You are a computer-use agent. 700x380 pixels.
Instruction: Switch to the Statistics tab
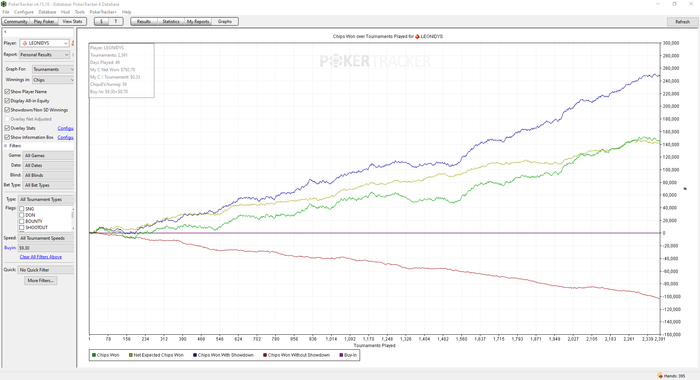pos(171,21)
